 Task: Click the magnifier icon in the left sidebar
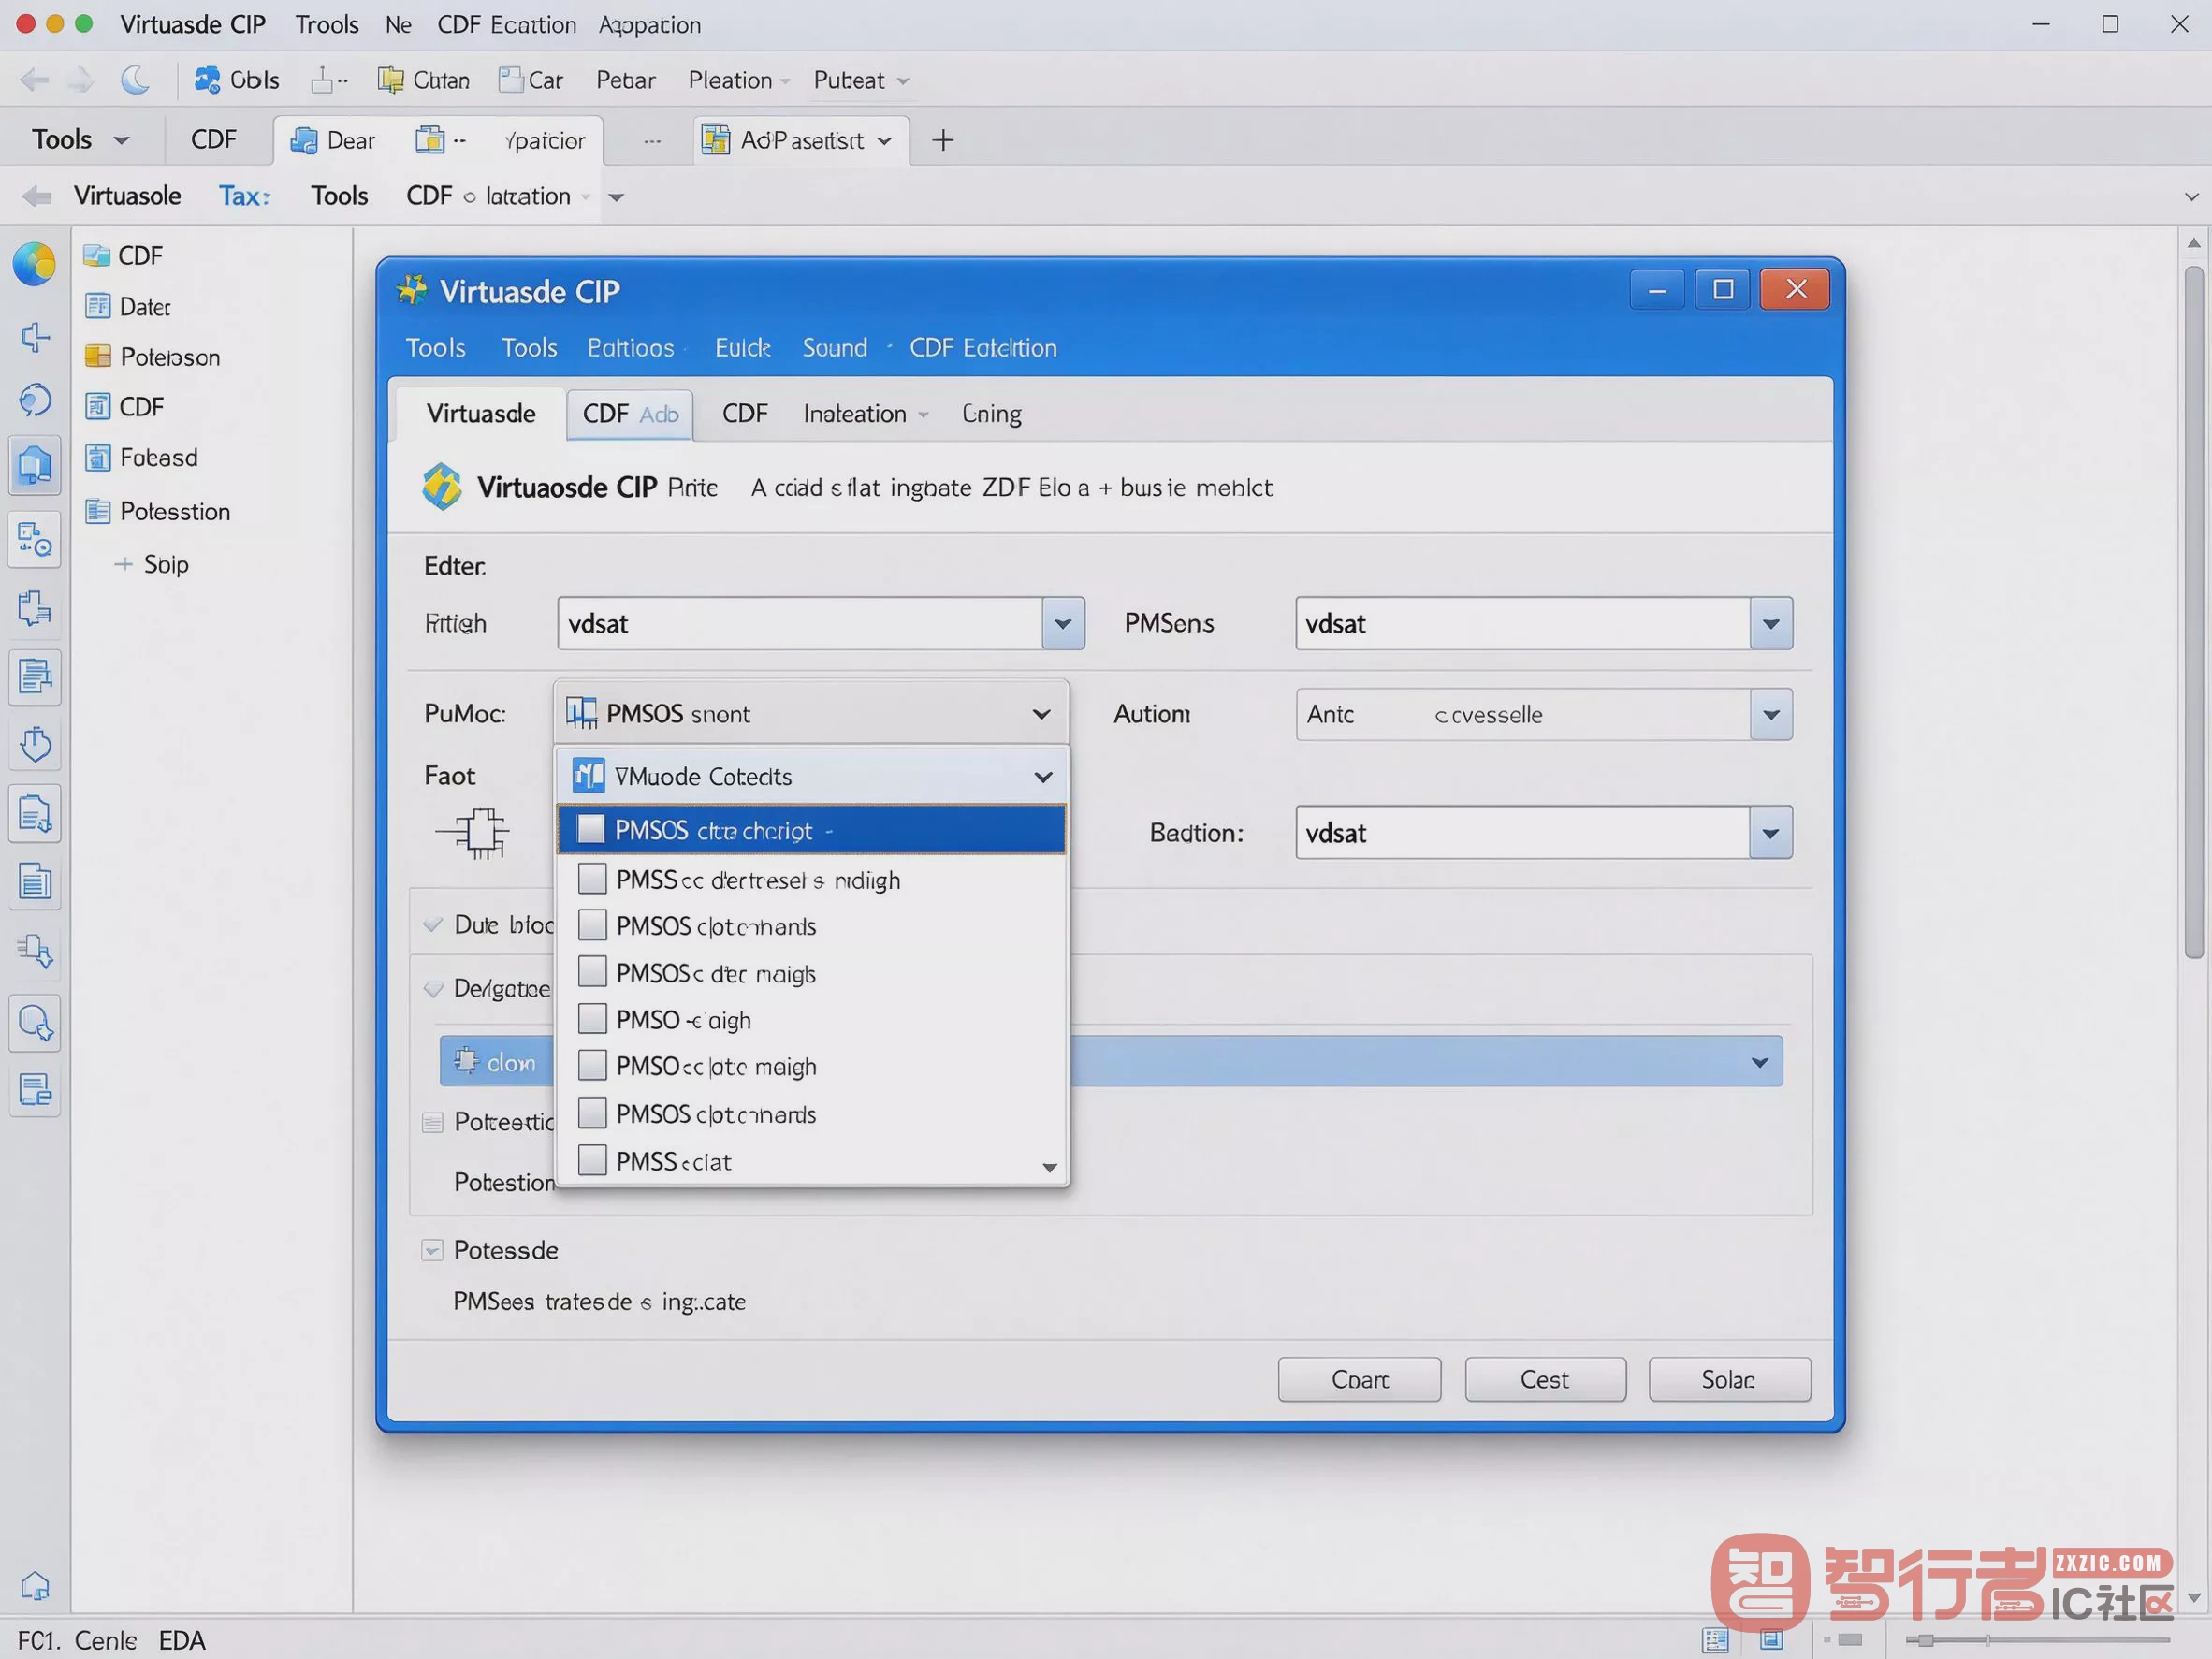pos(35,1023)
